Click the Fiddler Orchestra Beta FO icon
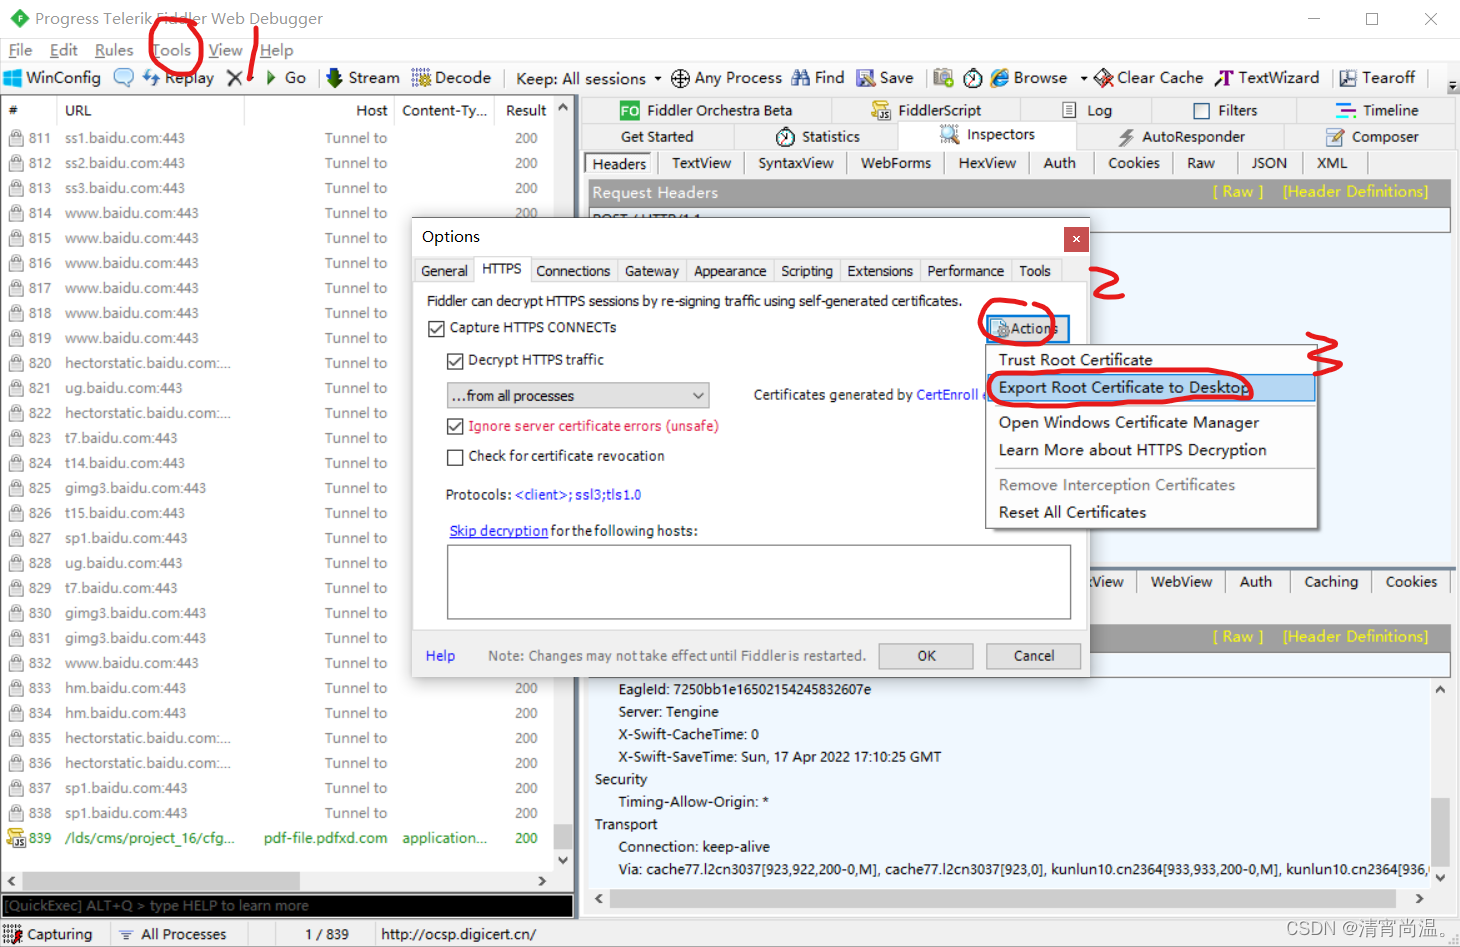 coord(630,110)
